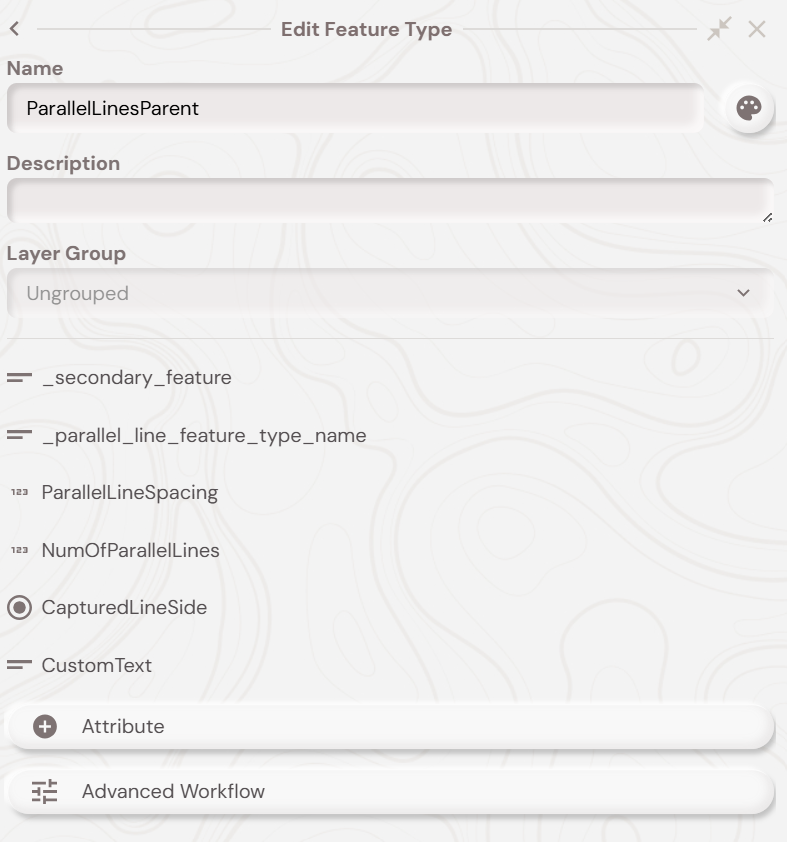Click the _parallel_line_feature_type_name text icon

[19, 436]
